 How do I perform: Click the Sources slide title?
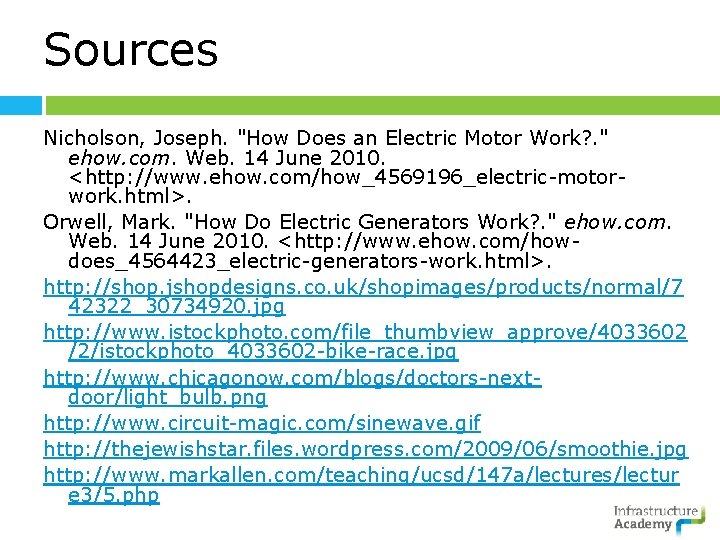click(x=131, y=50)
